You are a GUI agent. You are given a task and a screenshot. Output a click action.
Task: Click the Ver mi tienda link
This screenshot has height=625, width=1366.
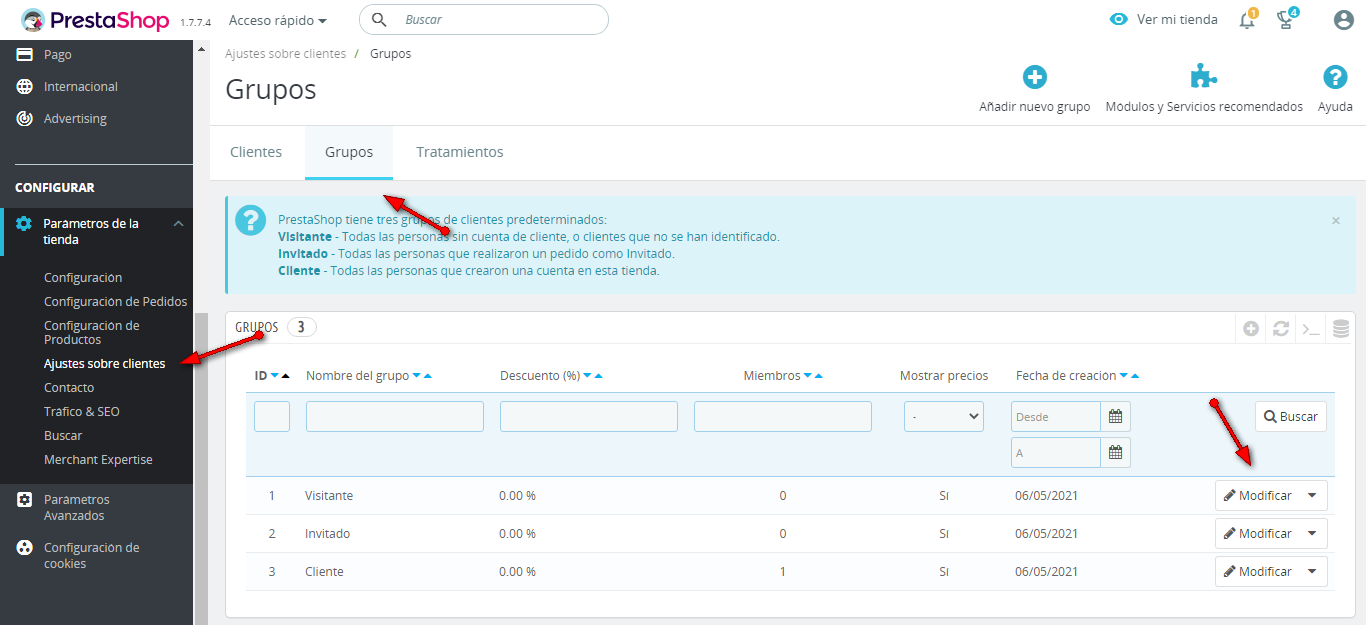(1177, 20)
